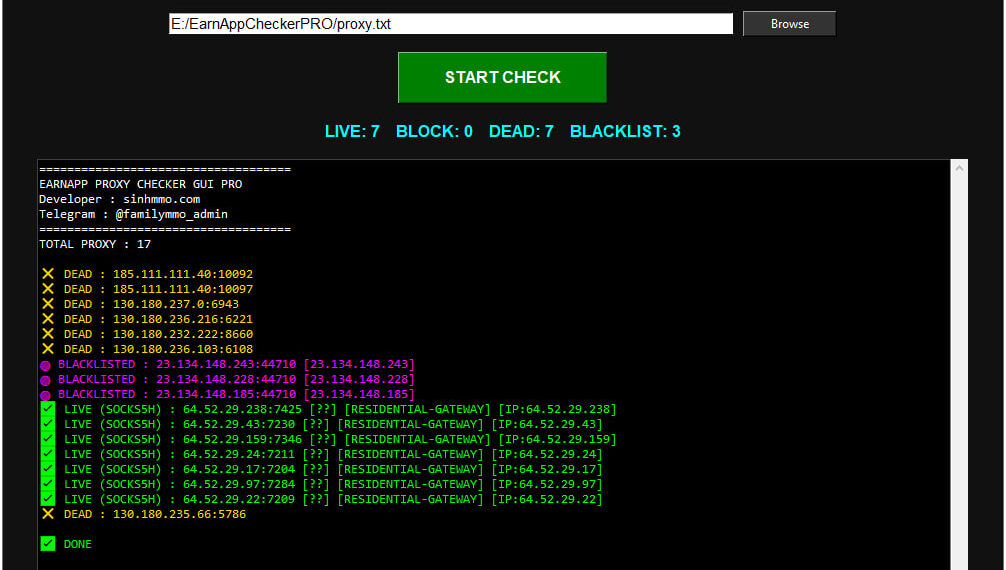Click green check beside 64.52.29.22:7209
This screenshot has height=570, width=1006.
[47, 499]
